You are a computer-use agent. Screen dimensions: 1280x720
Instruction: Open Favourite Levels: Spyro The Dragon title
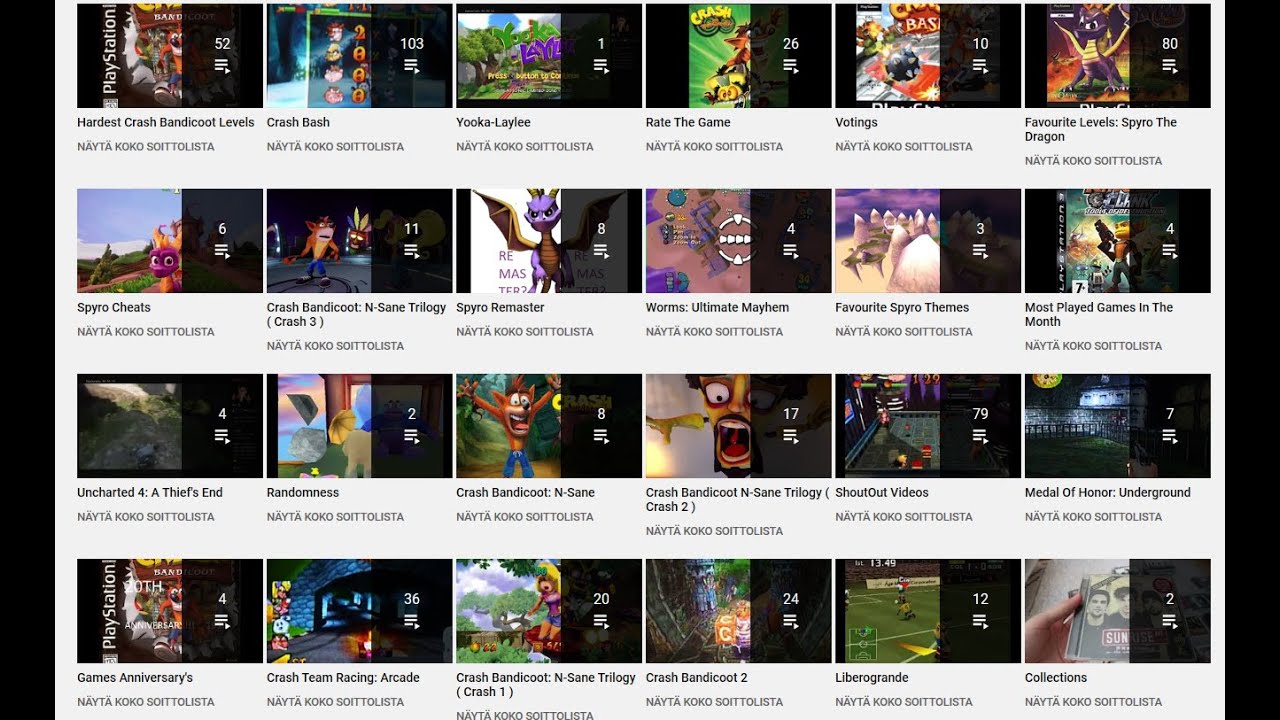coord(1101,129)
